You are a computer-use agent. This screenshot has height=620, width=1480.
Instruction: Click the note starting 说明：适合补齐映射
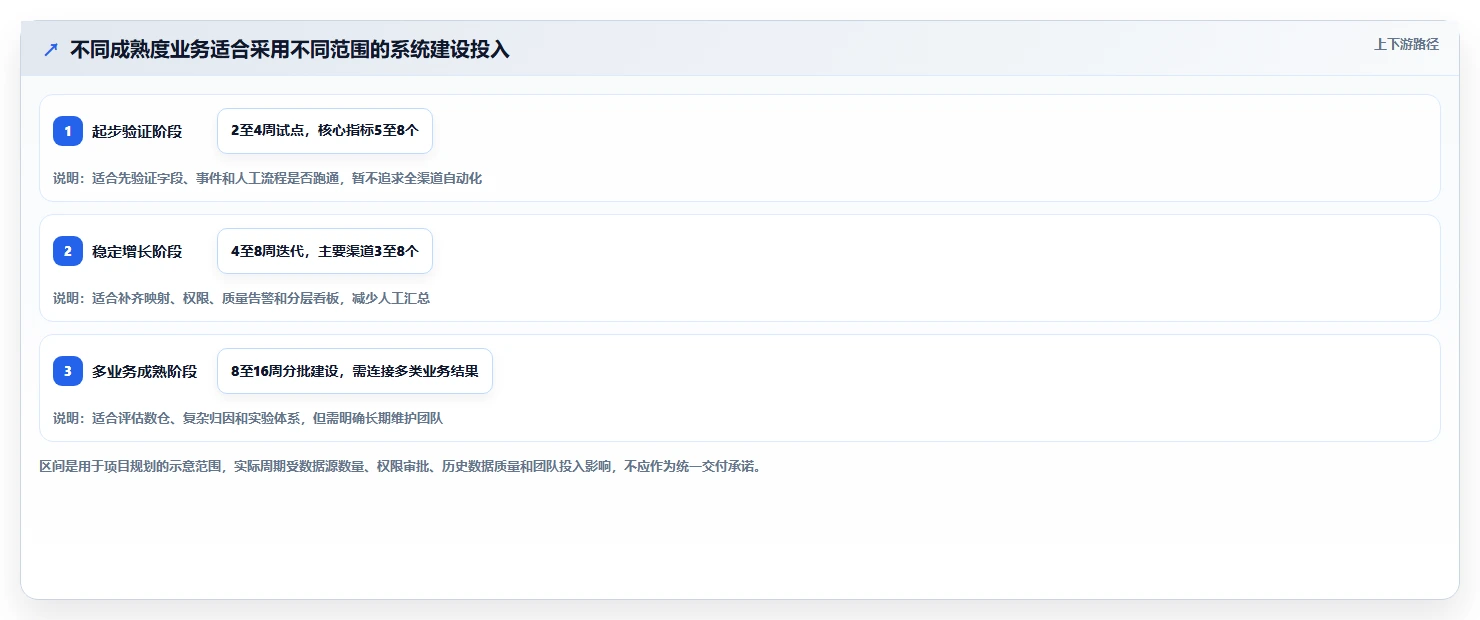coord(241,298)
